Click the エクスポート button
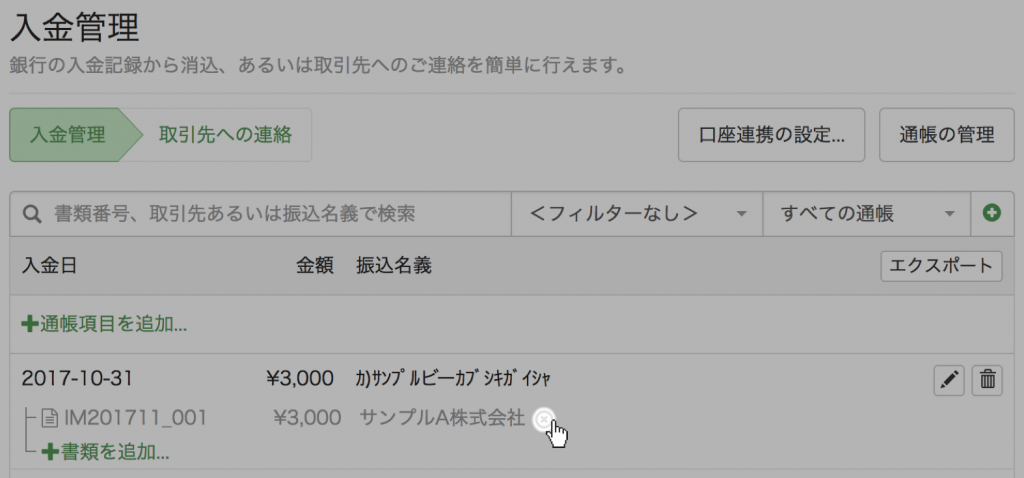 point(941,266)
